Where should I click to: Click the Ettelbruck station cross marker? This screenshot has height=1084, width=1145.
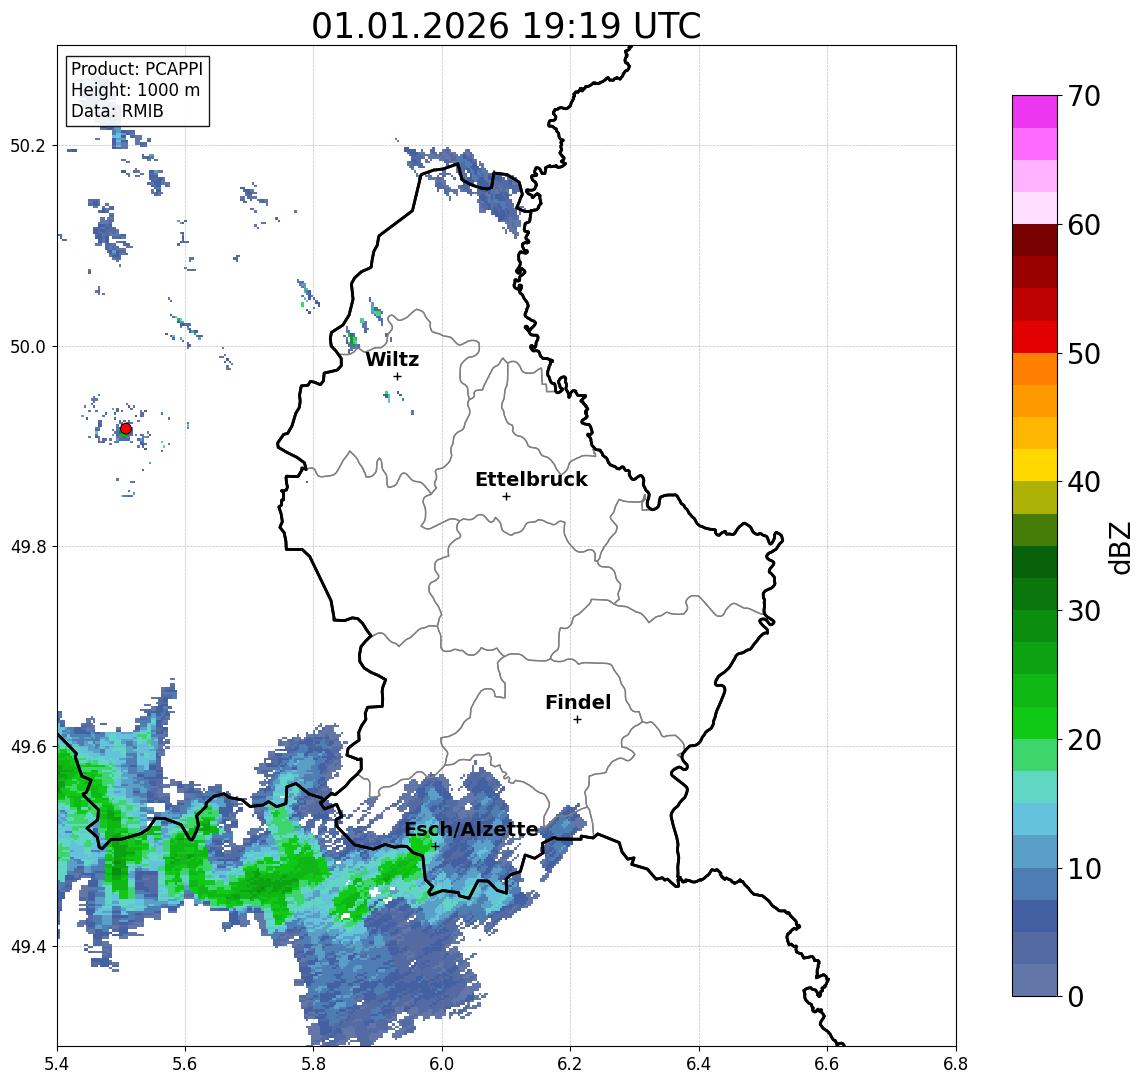[x=506, y=497]
